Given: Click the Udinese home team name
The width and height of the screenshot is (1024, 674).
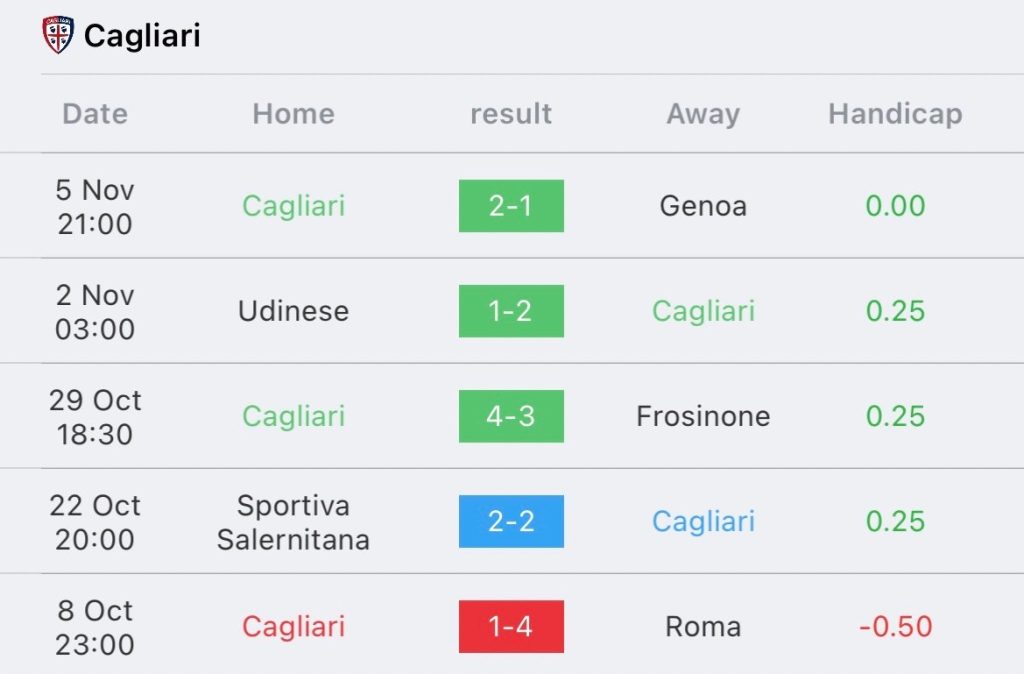Looking at the screenshot, I should pyautogui.click(x=293, y=311).
